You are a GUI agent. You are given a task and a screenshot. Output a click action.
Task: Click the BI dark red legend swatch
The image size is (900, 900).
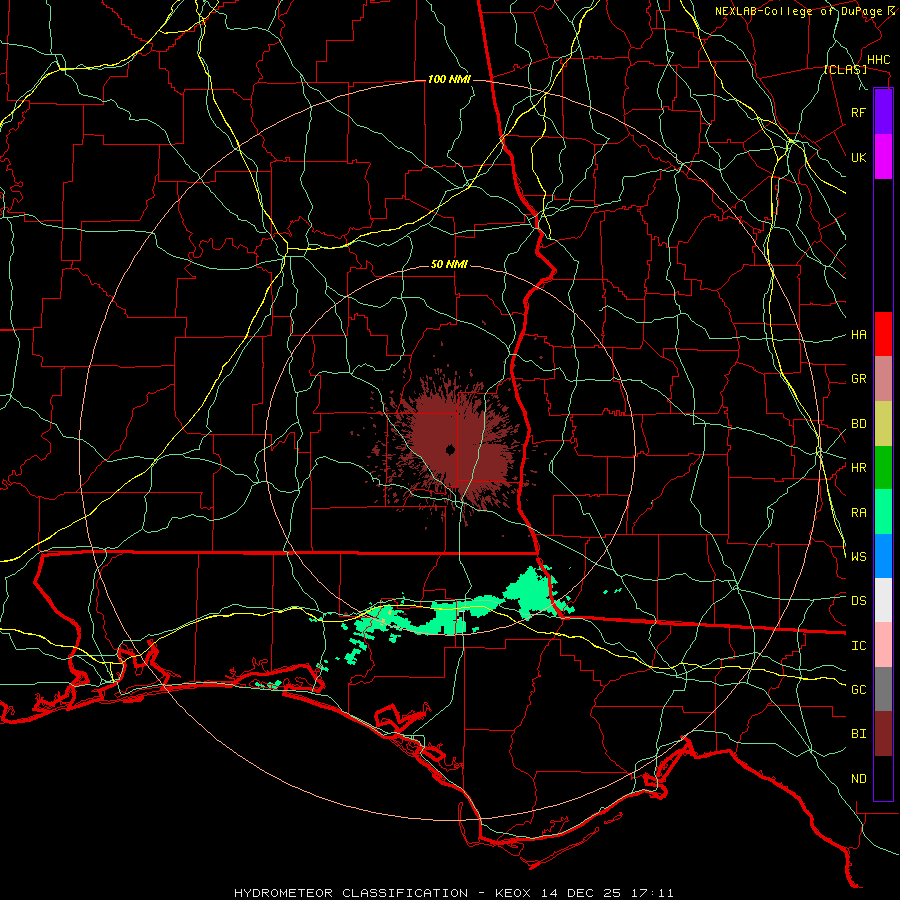coord(883,734)
